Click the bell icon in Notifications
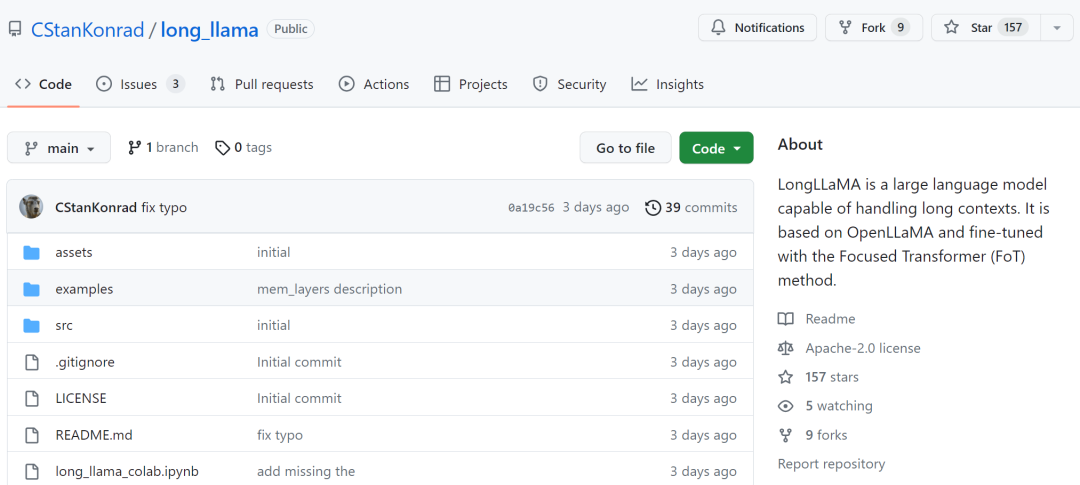 (x=719, y=28)
